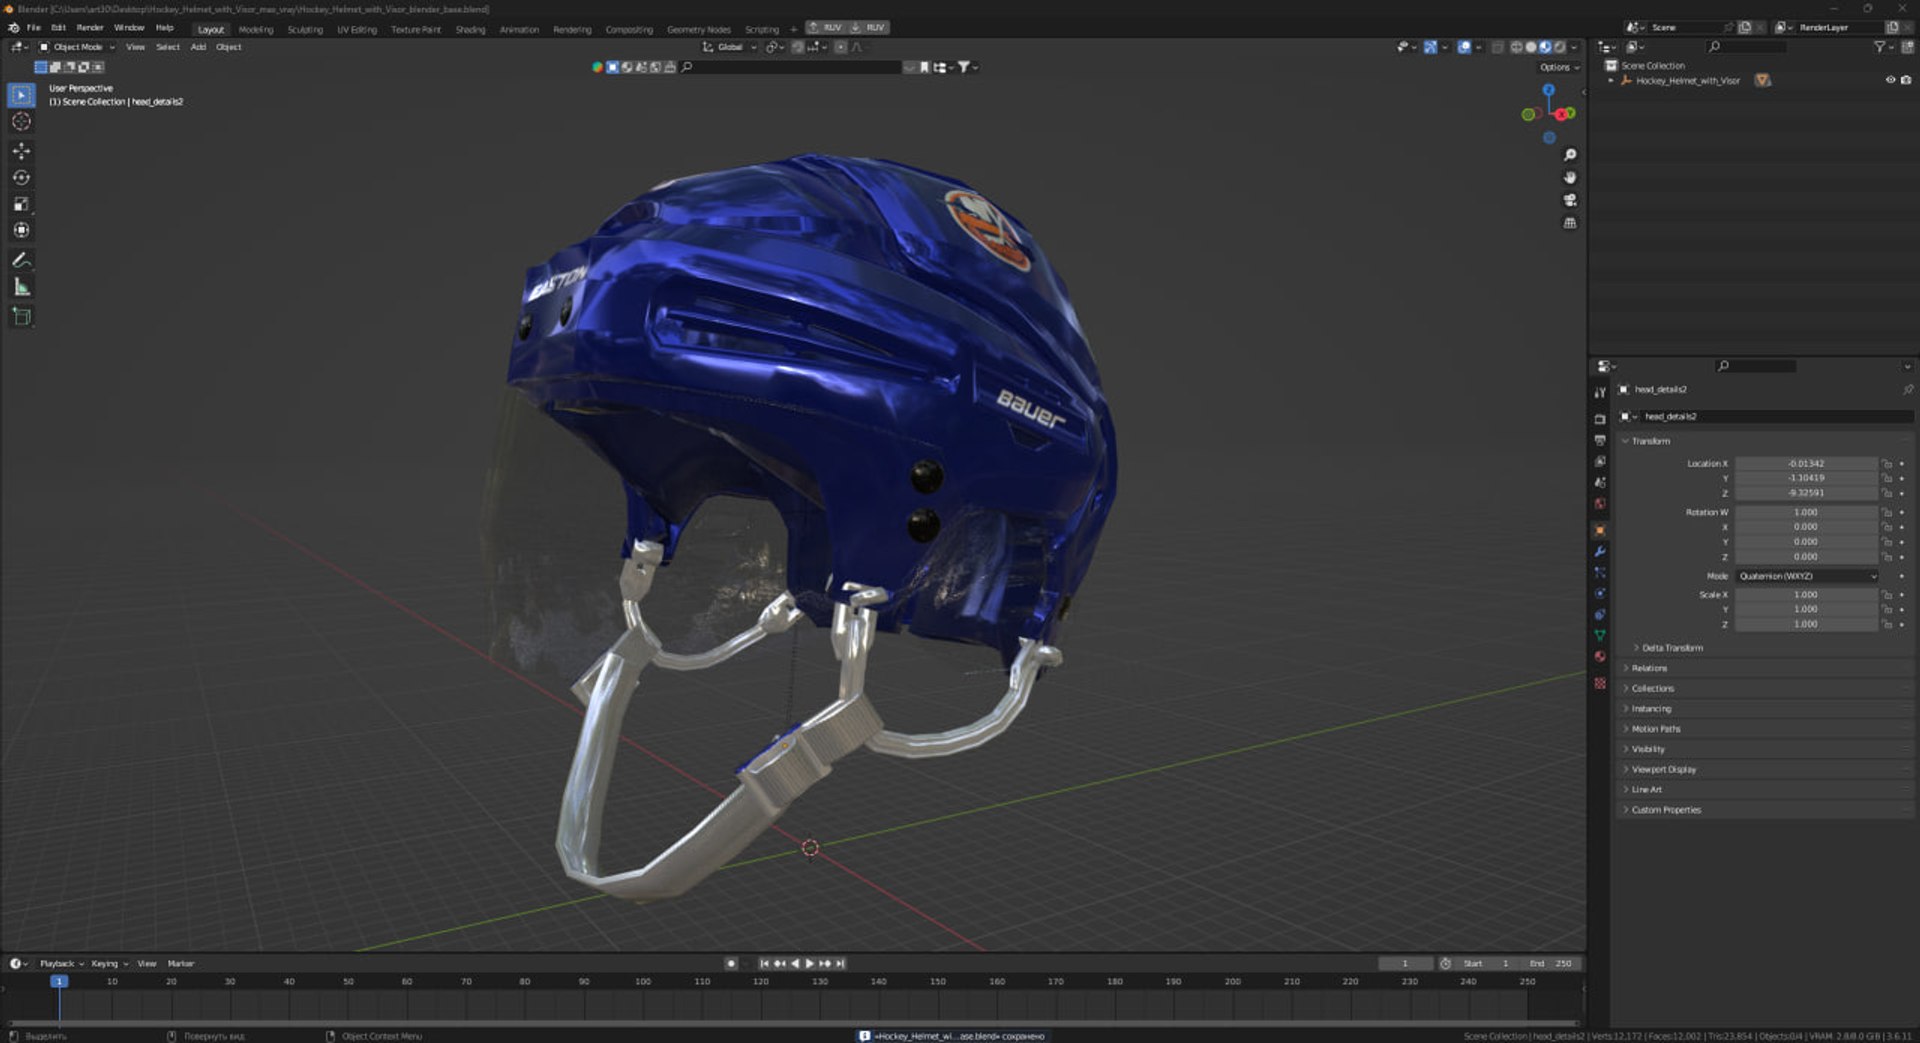Open the Texture properties tab

pos(1600,683)
